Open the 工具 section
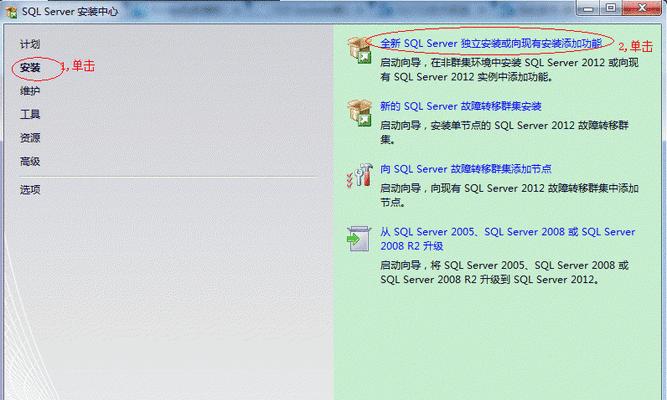This screenshot has height=400, width=667. tap(30, 114)
